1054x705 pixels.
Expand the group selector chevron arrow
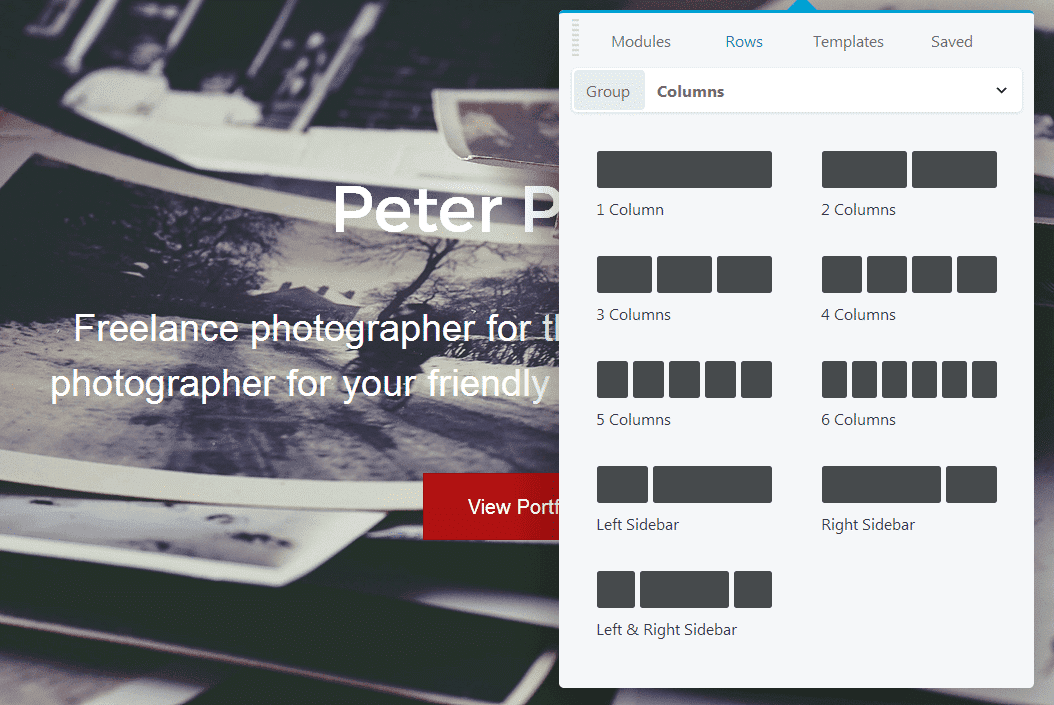point(1001,90)
